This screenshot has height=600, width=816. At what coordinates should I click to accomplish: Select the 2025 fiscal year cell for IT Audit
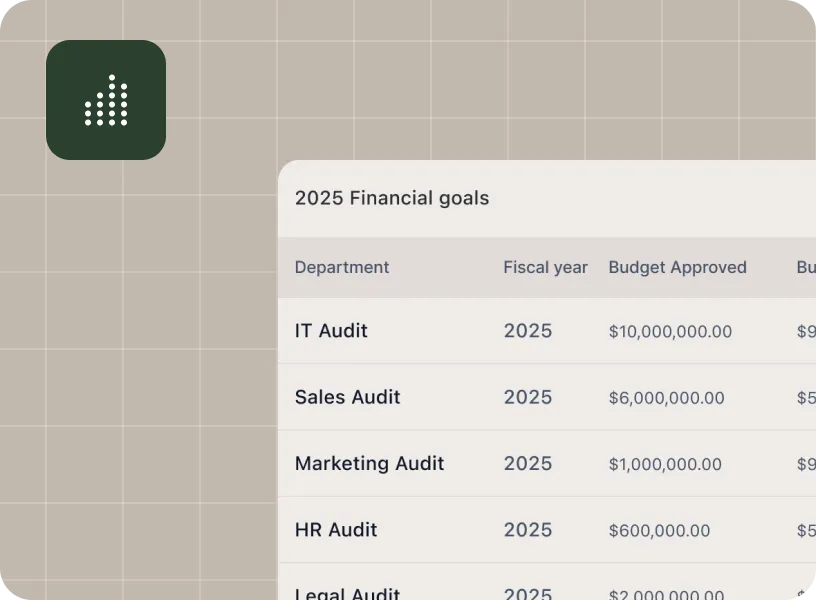click(528, 331)
